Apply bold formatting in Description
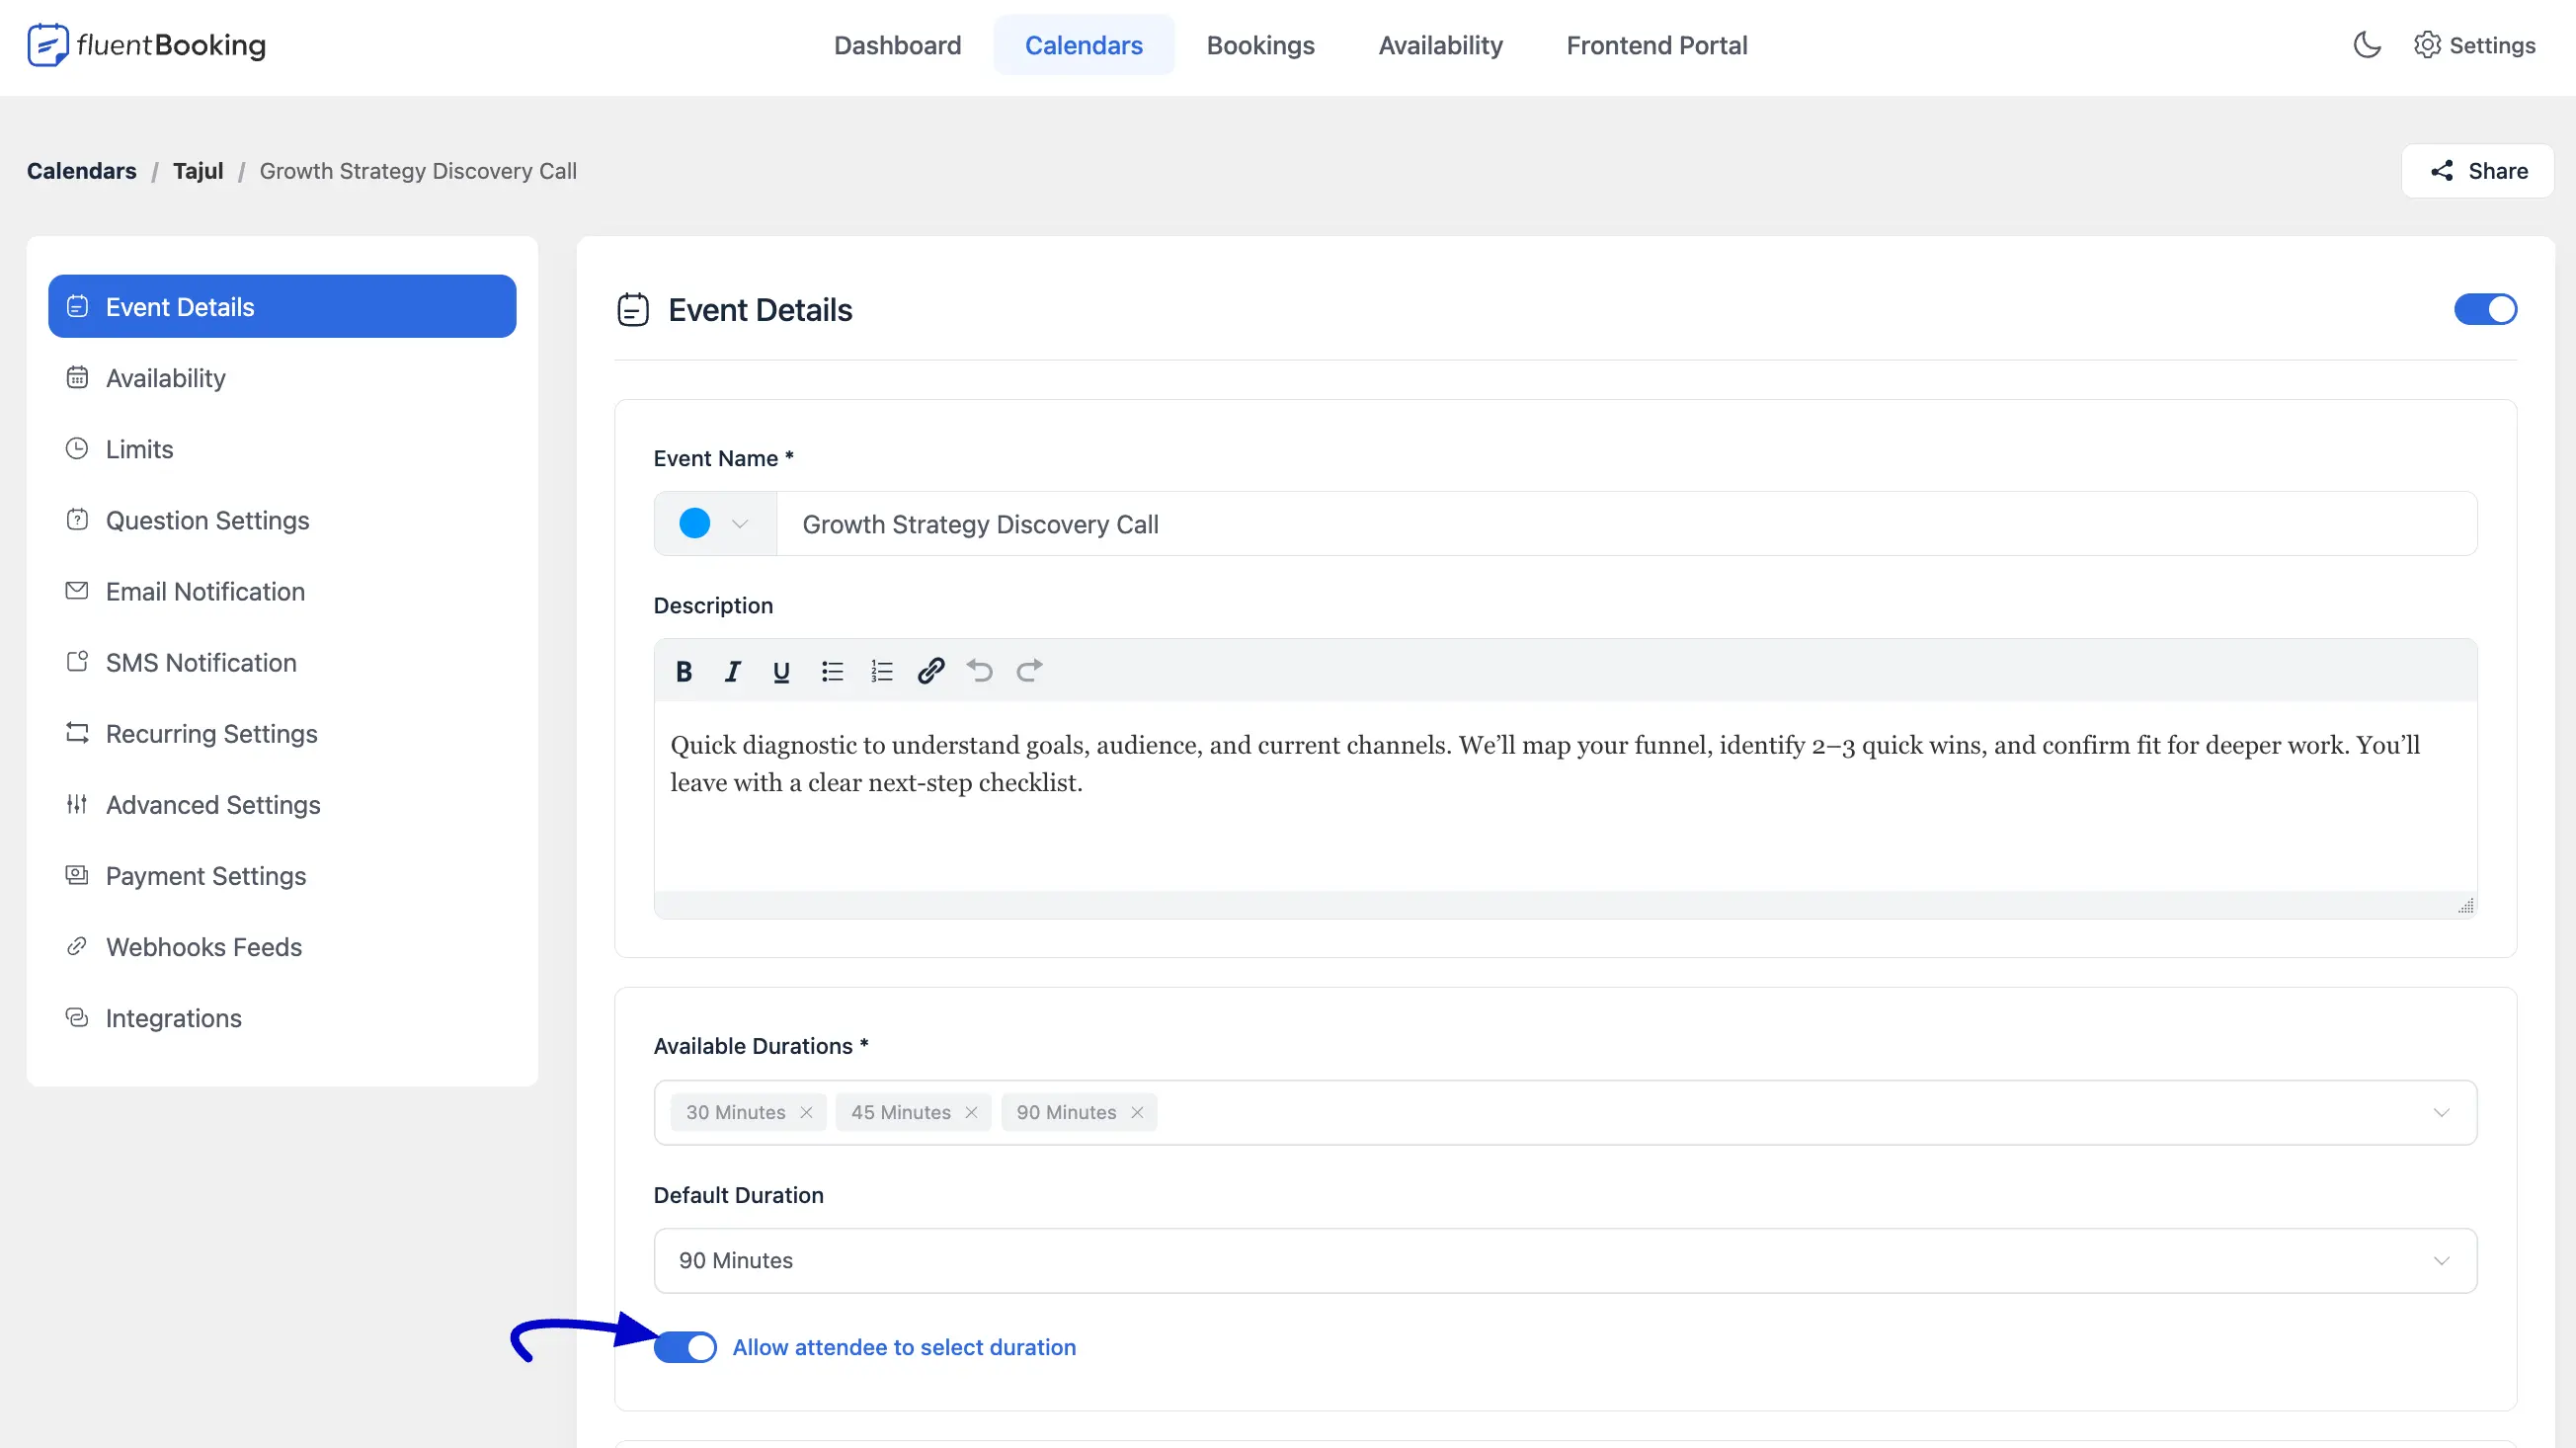2576x1448 pixels. click(684, 671)
